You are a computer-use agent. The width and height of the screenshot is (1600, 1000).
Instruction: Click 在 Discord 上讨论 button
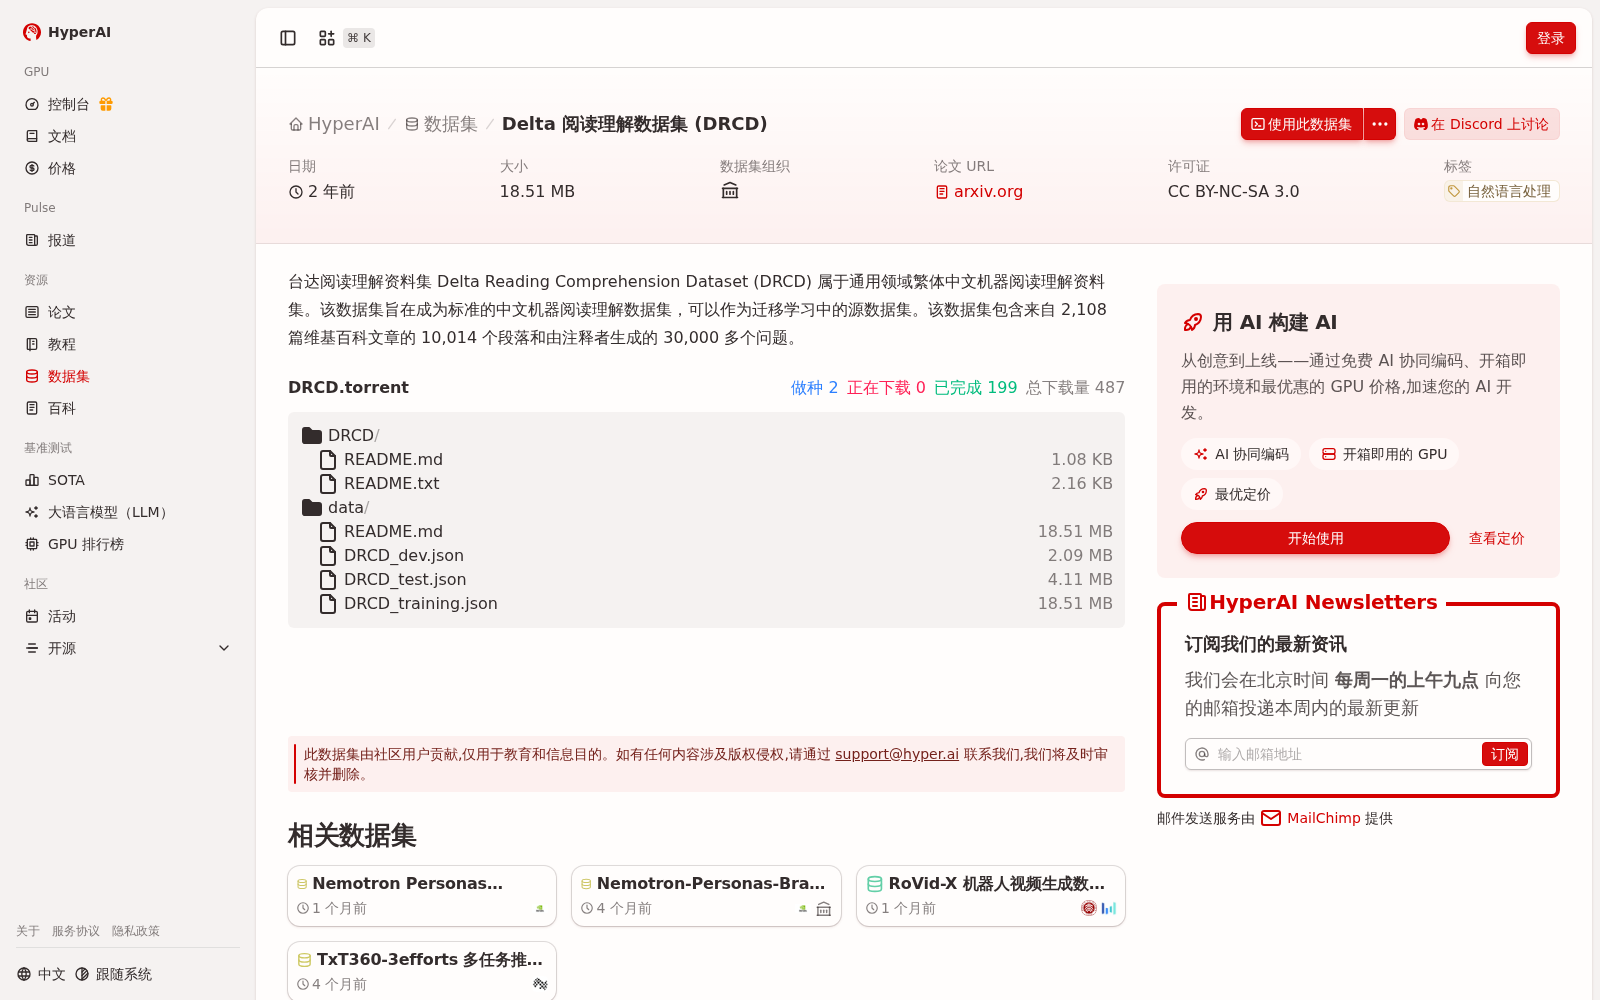(1481, 124)
